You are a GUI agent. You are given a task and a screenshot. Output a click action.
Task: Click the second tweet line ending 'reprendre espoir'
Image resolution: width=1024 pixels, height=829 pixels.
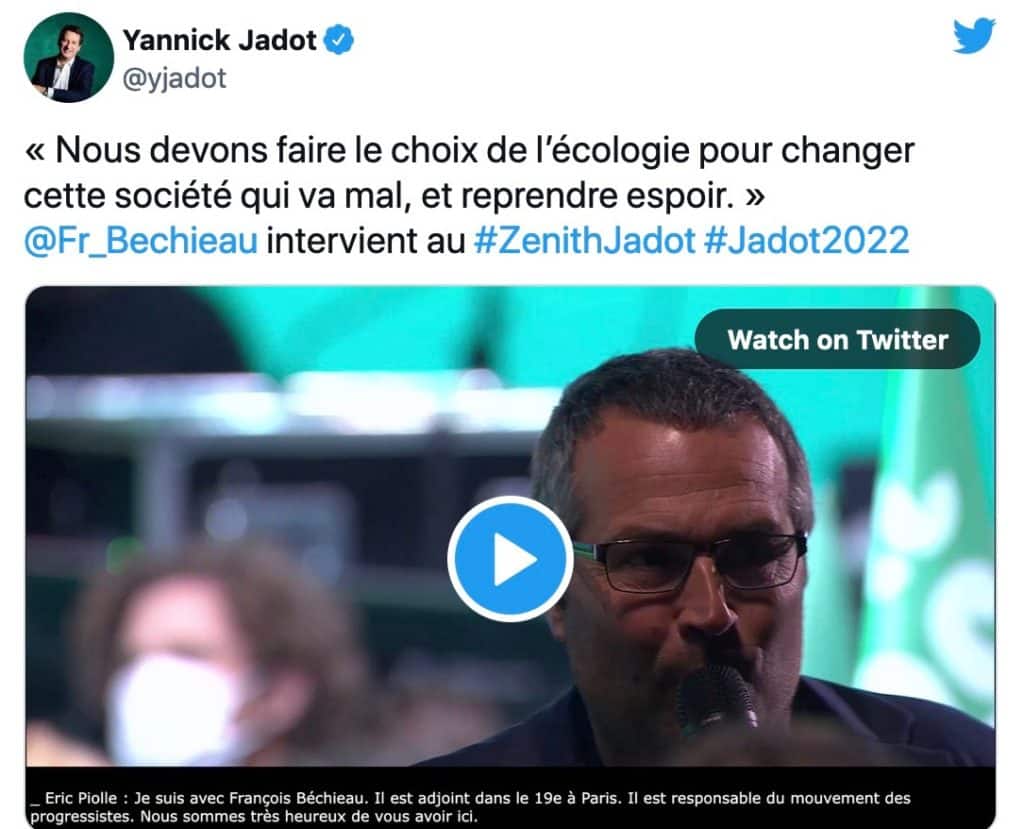[x=394, y=195]
